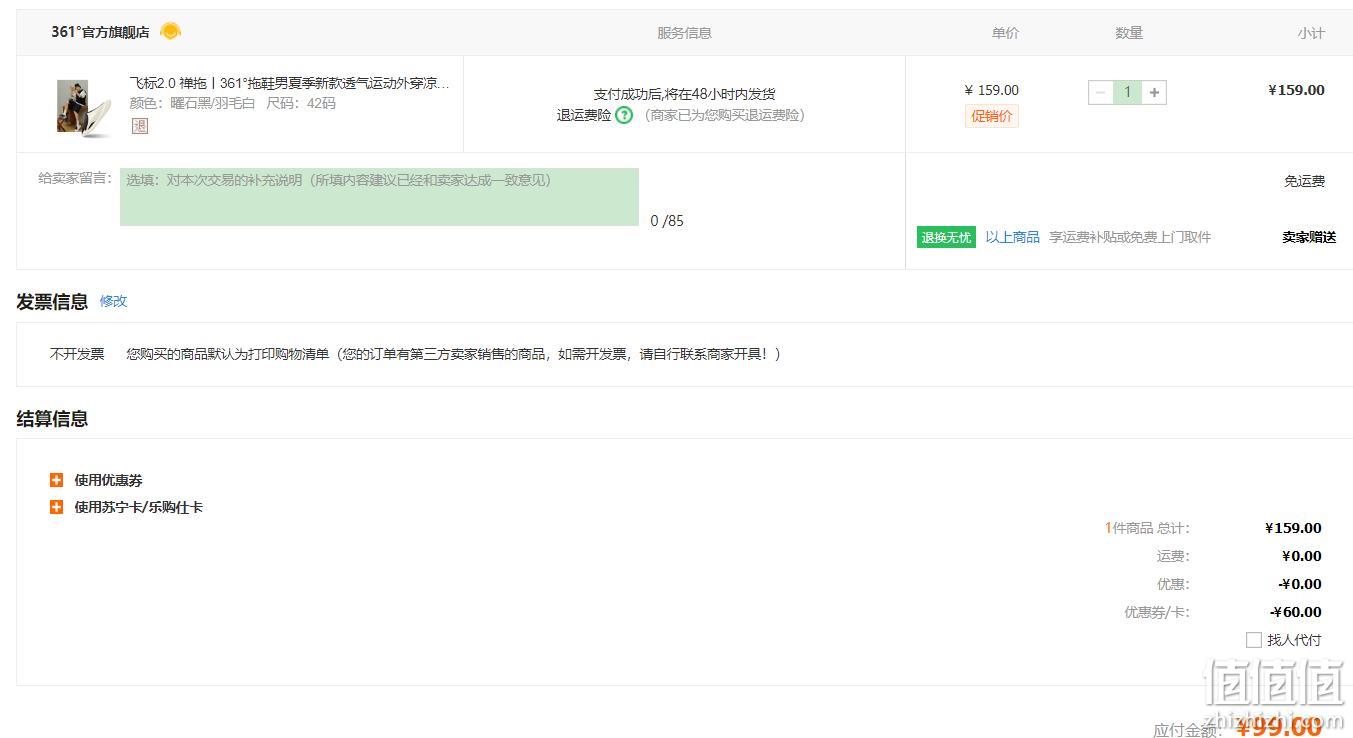Click the 商家已为您购买退运费险 note
The height and width of the screenshot is (738, 1353).
(725, 115)
